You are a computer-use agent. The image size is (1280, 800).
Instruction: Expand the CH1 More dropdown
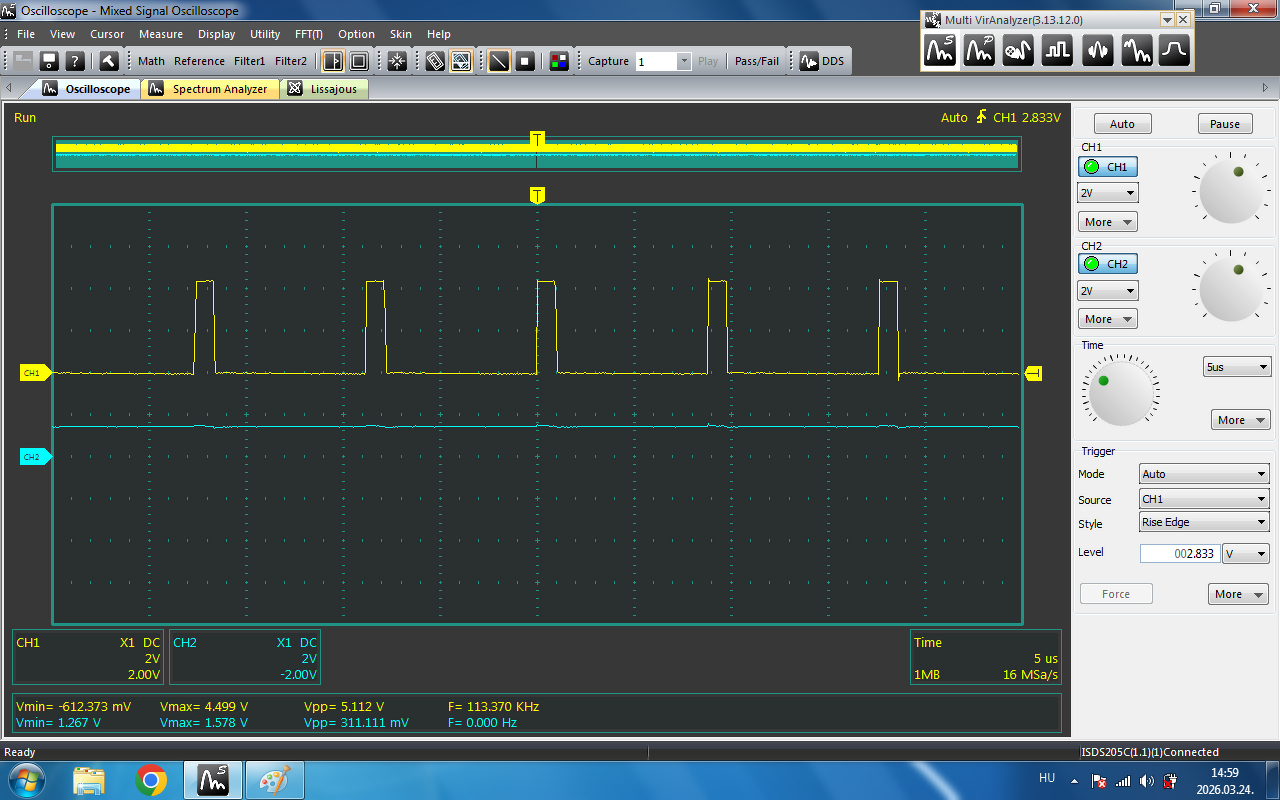click(1108, 222)
